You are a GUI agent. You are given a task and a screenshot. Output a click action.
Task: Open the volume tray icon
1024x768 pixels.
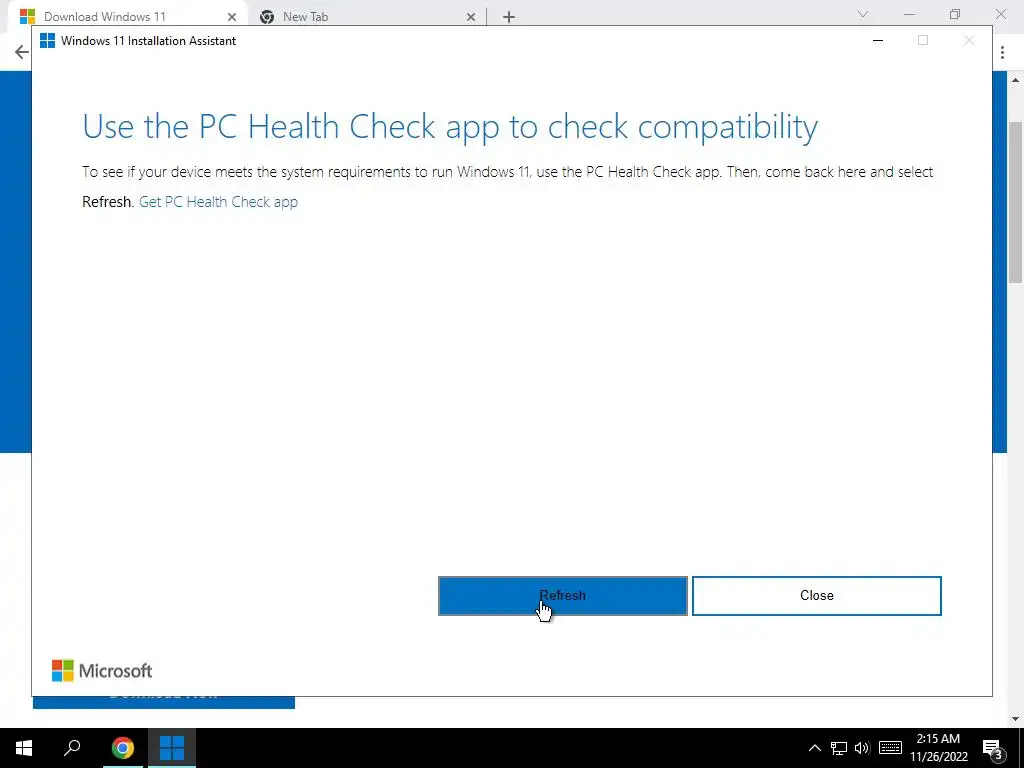pos(862,748)
